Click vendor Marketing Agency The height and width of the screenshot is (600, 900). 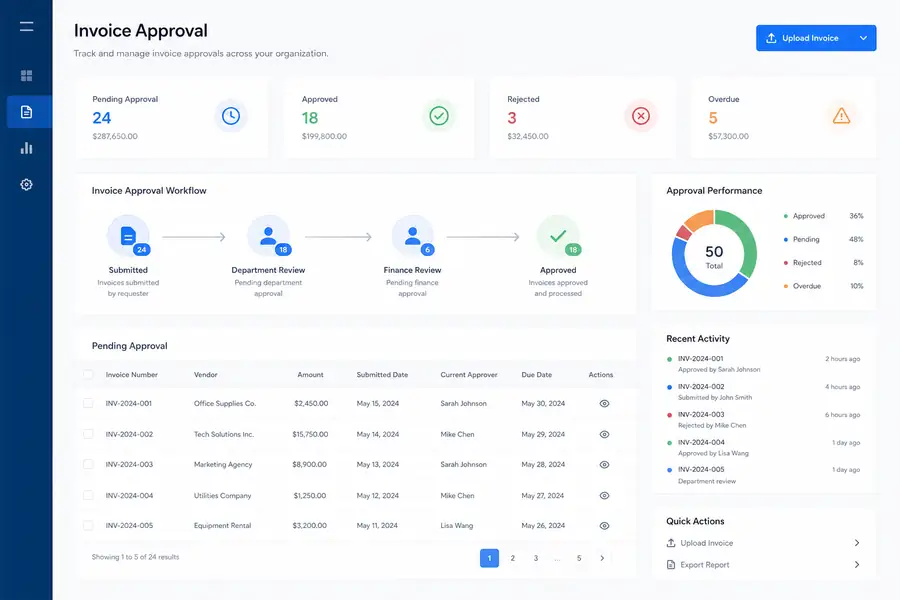(x=223, y=464)
